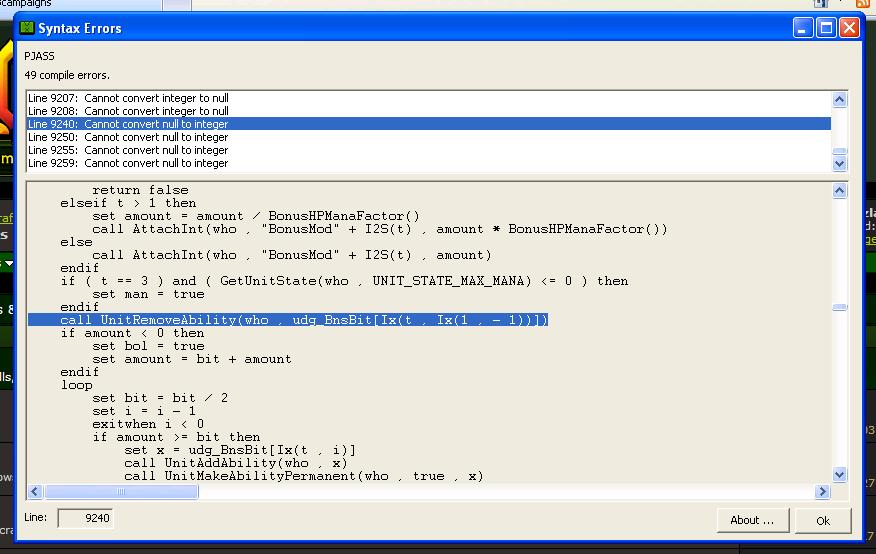The height and width of the screenshot is (554, 876).
Task: Click the error list scrollbar thumb
Action: point(839,151)
